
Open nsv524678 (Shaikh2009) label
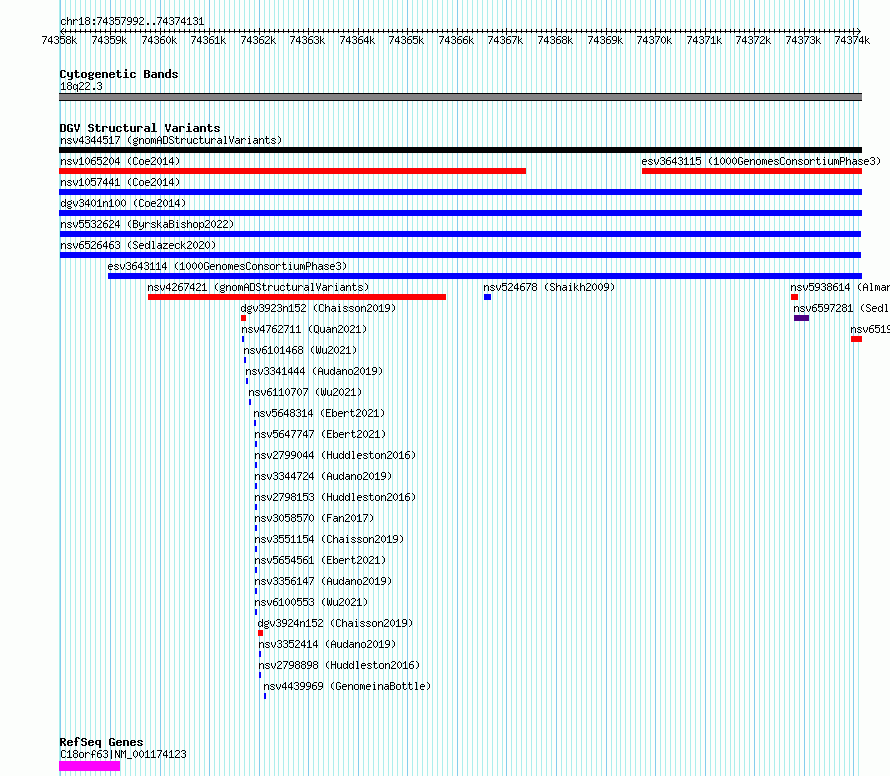(549, 287)
